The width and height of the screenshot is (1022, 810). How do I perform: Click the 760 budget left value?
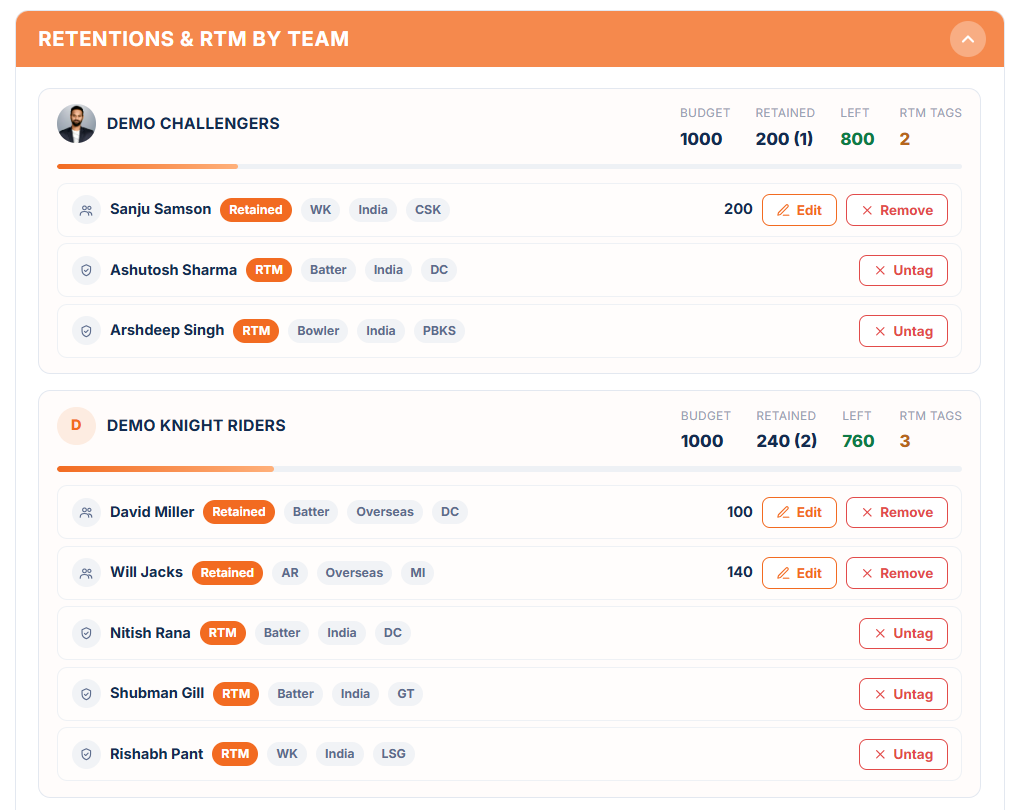click(858, 441)
